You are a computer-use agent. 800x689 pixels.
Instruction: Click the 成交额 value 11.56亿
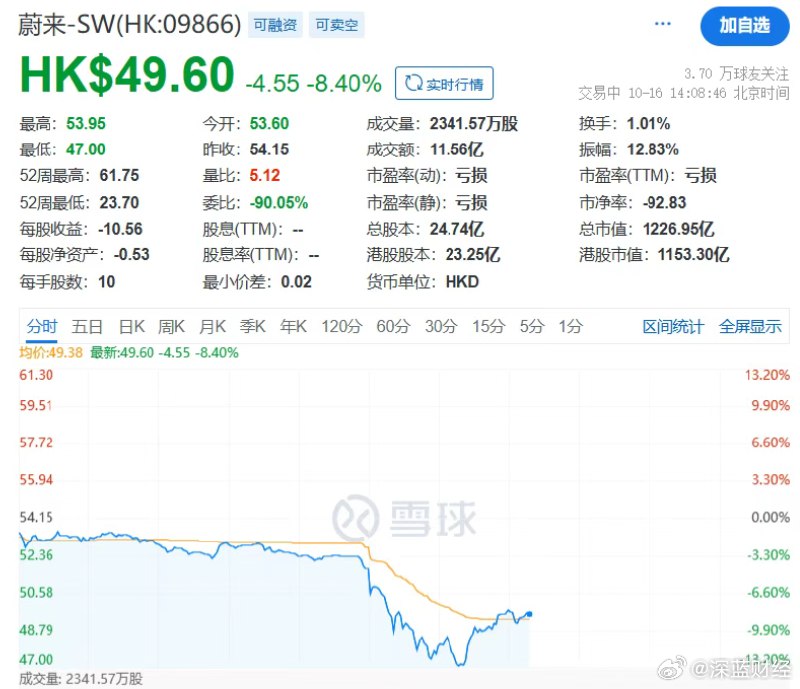coord(457,150)
